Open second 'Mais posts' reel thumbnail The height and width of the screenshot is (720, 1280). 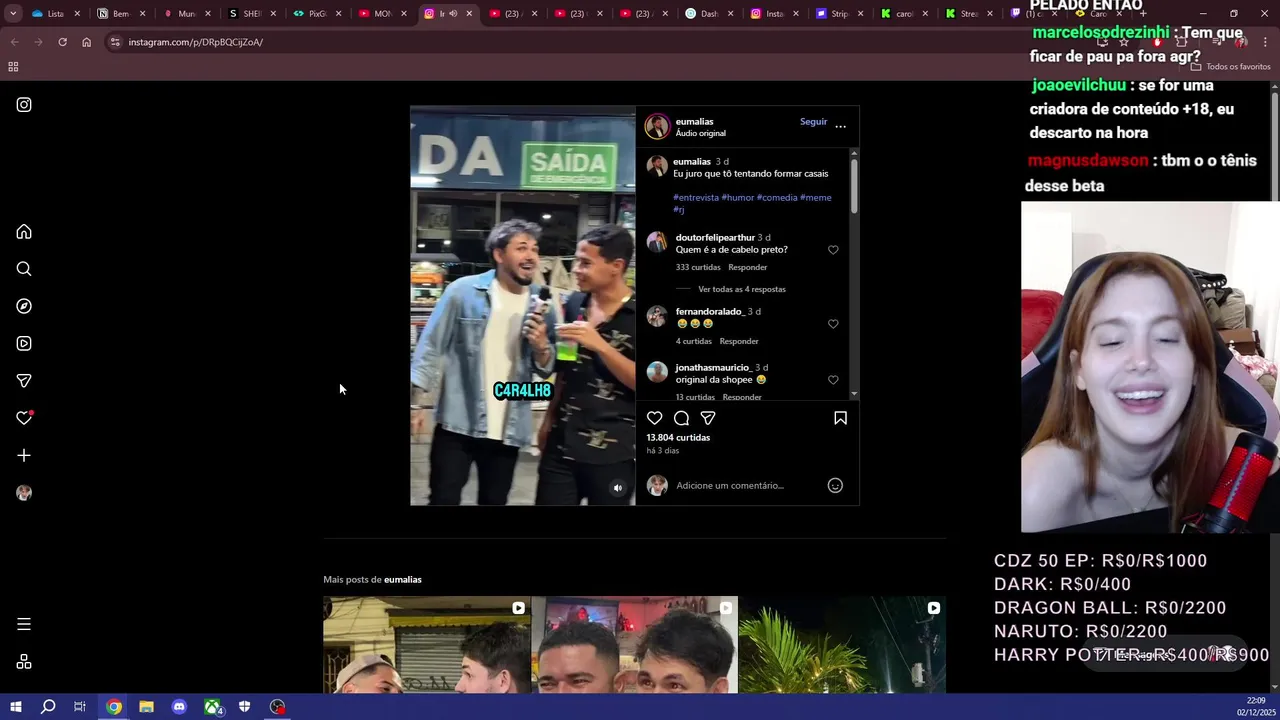click(635, 645)
